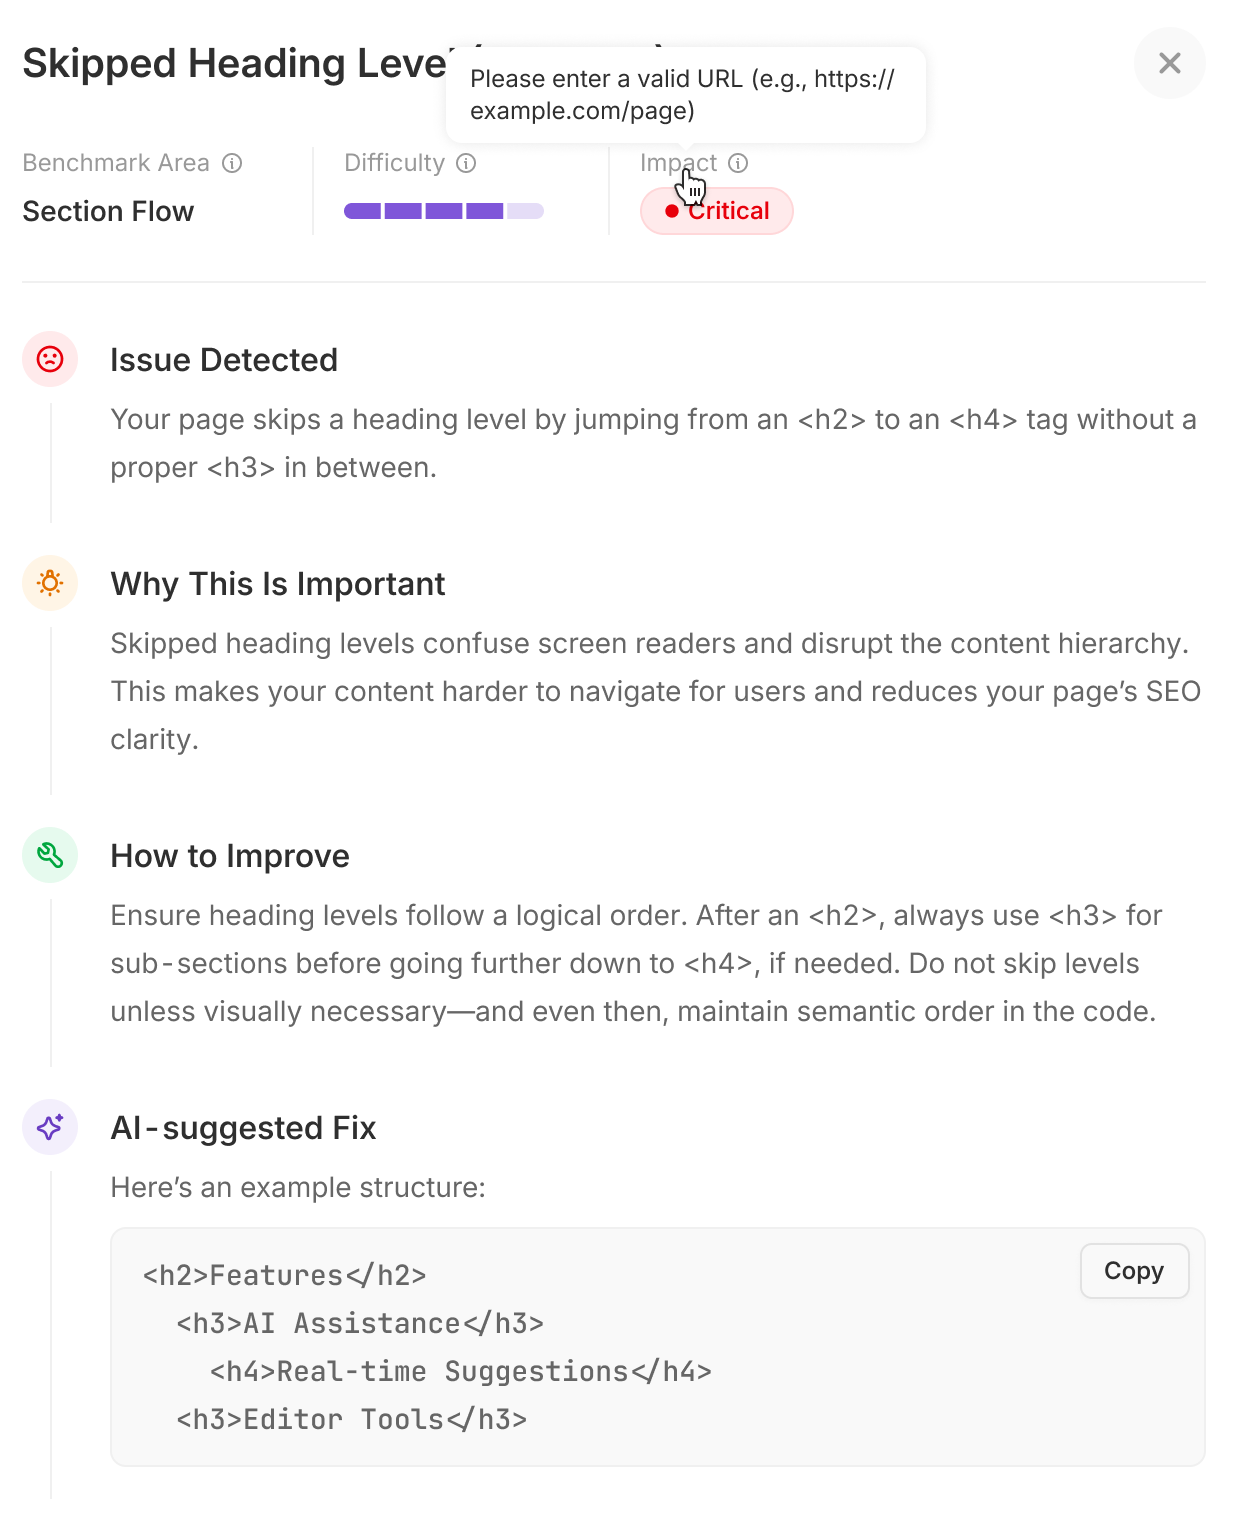
Task: Expand the How to Improve section heading
Action: tap(230, 855)
